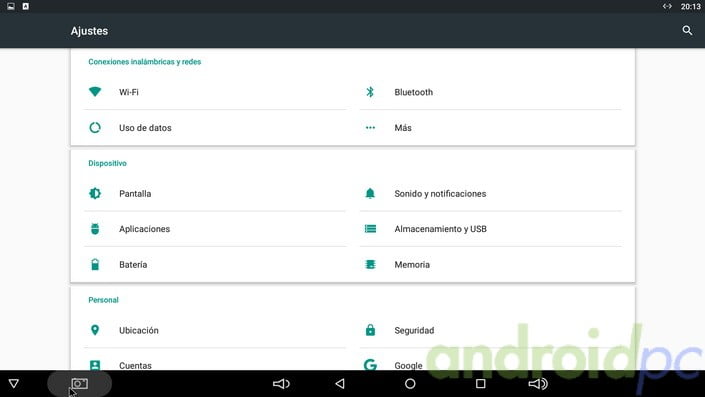Open Wi-Fi settings
Viewport: 705px width, 397px height.
tap(215, 92)
